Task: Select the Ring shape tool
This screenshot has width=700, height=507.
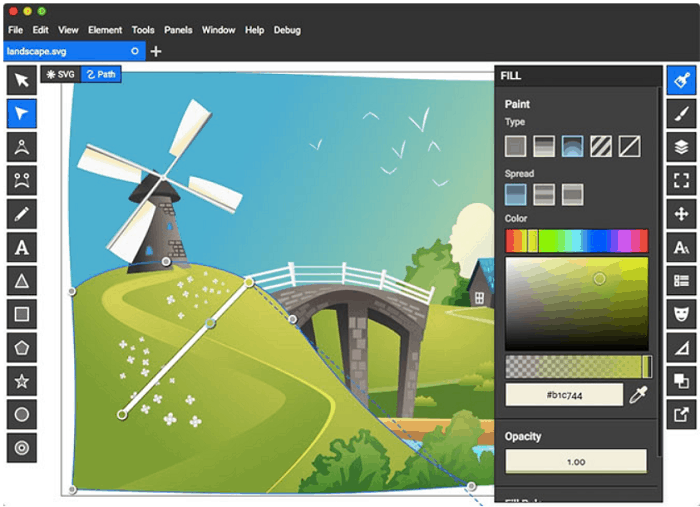Action: 21,448
